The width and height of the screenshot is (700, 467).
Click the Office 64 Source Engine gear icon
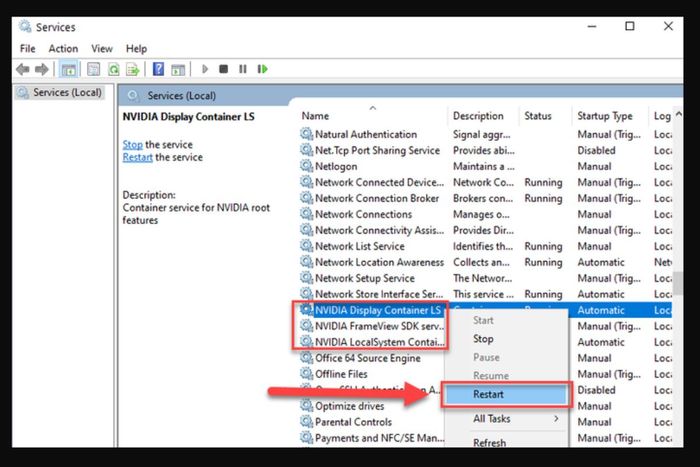[x=306, y=357]
